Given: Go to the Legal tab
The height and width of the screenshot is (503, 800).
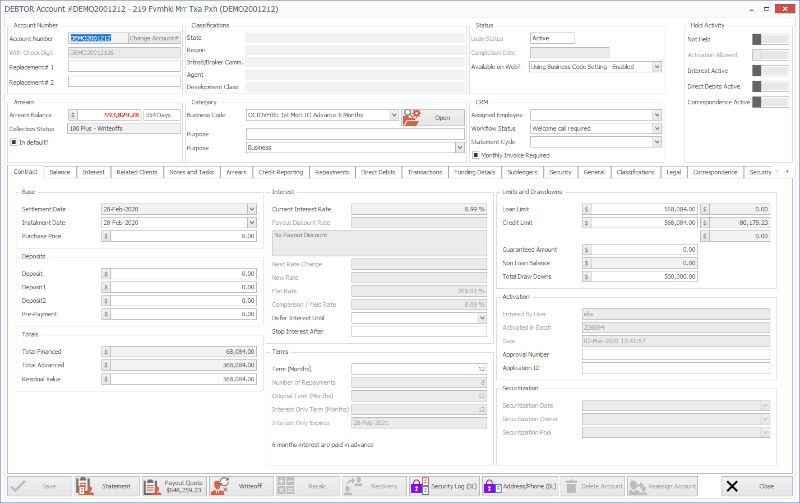Looking at the screenshot, I should tap(673, 172).
